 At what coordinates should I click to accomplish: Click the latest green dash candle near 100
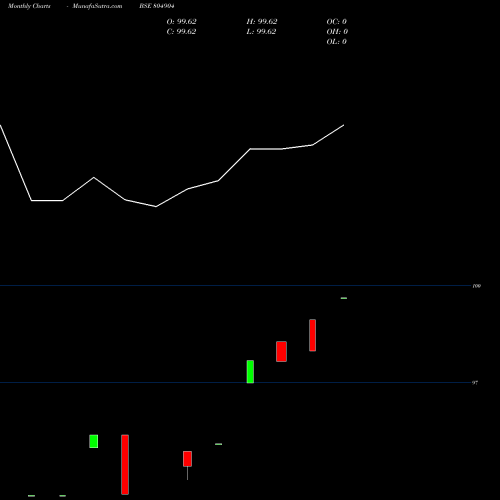coord(344,298)
